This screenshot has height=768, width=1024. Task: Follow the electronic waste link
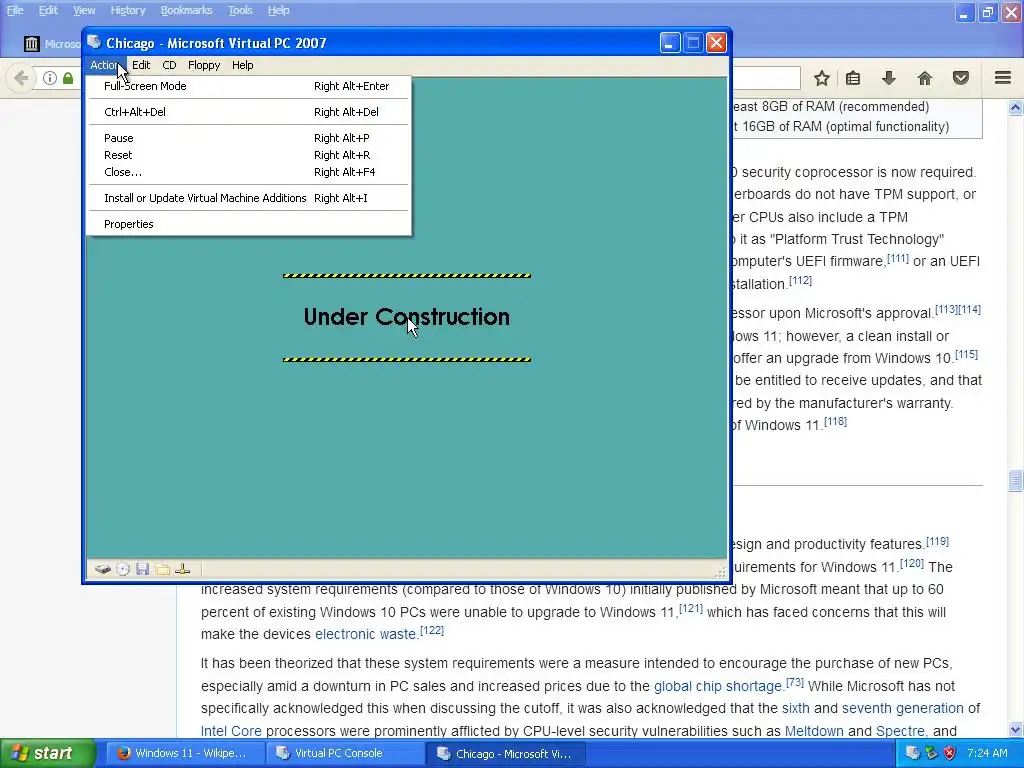point(365,634)
